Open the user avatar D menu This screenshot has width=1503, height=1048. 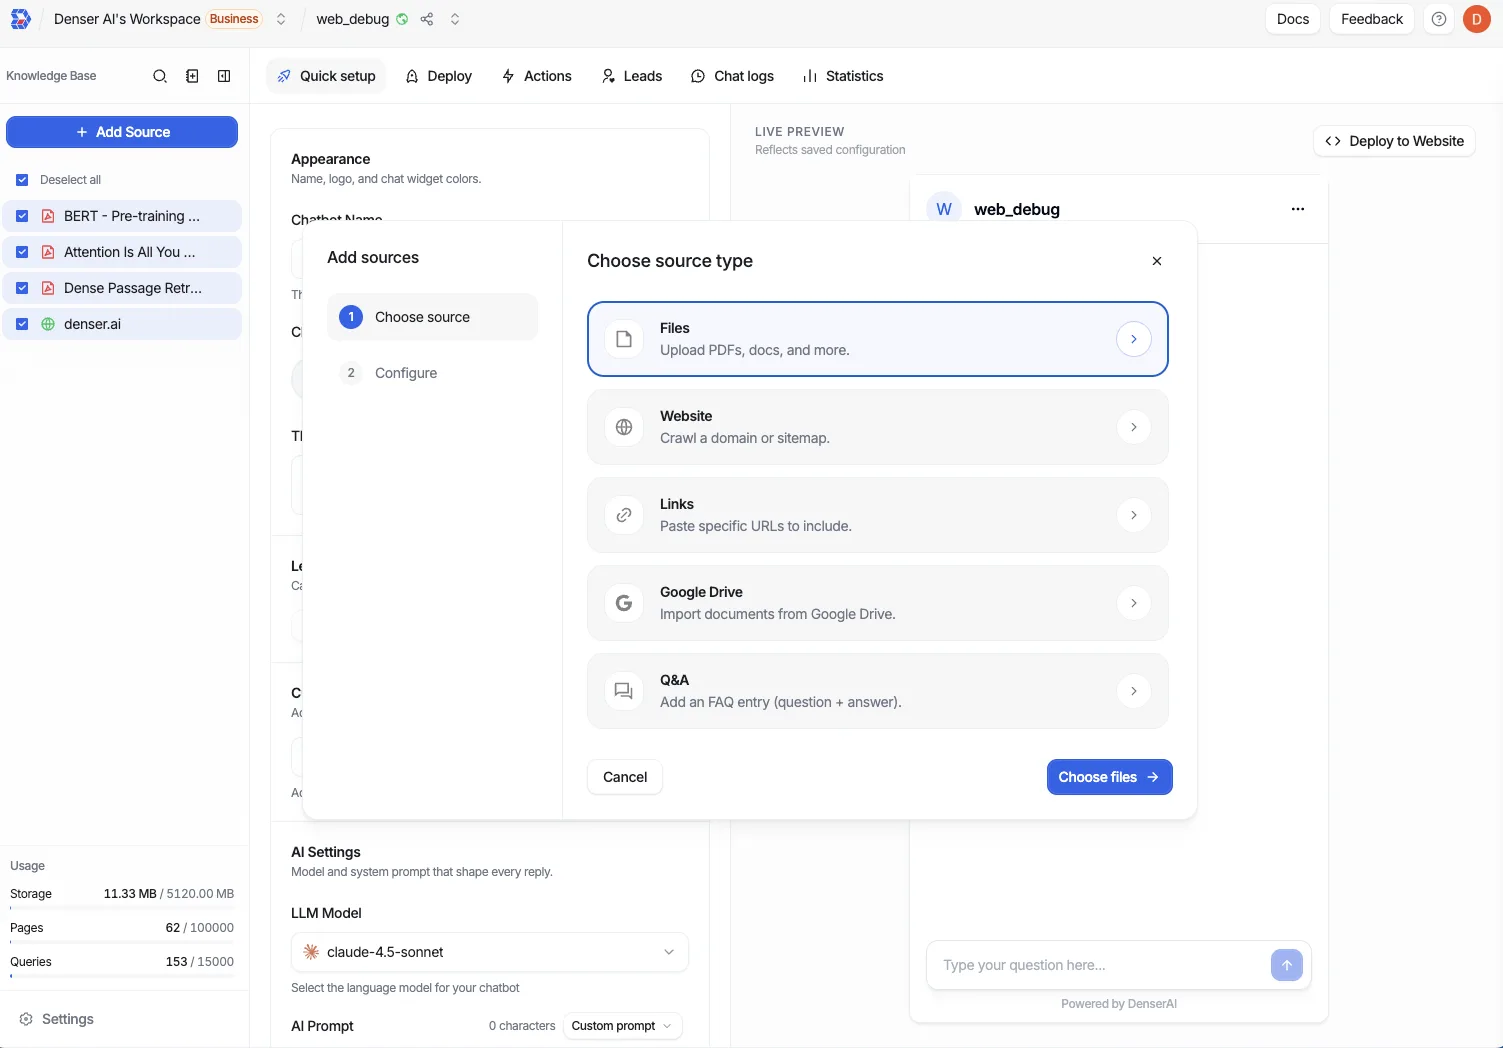point(1477,19)
